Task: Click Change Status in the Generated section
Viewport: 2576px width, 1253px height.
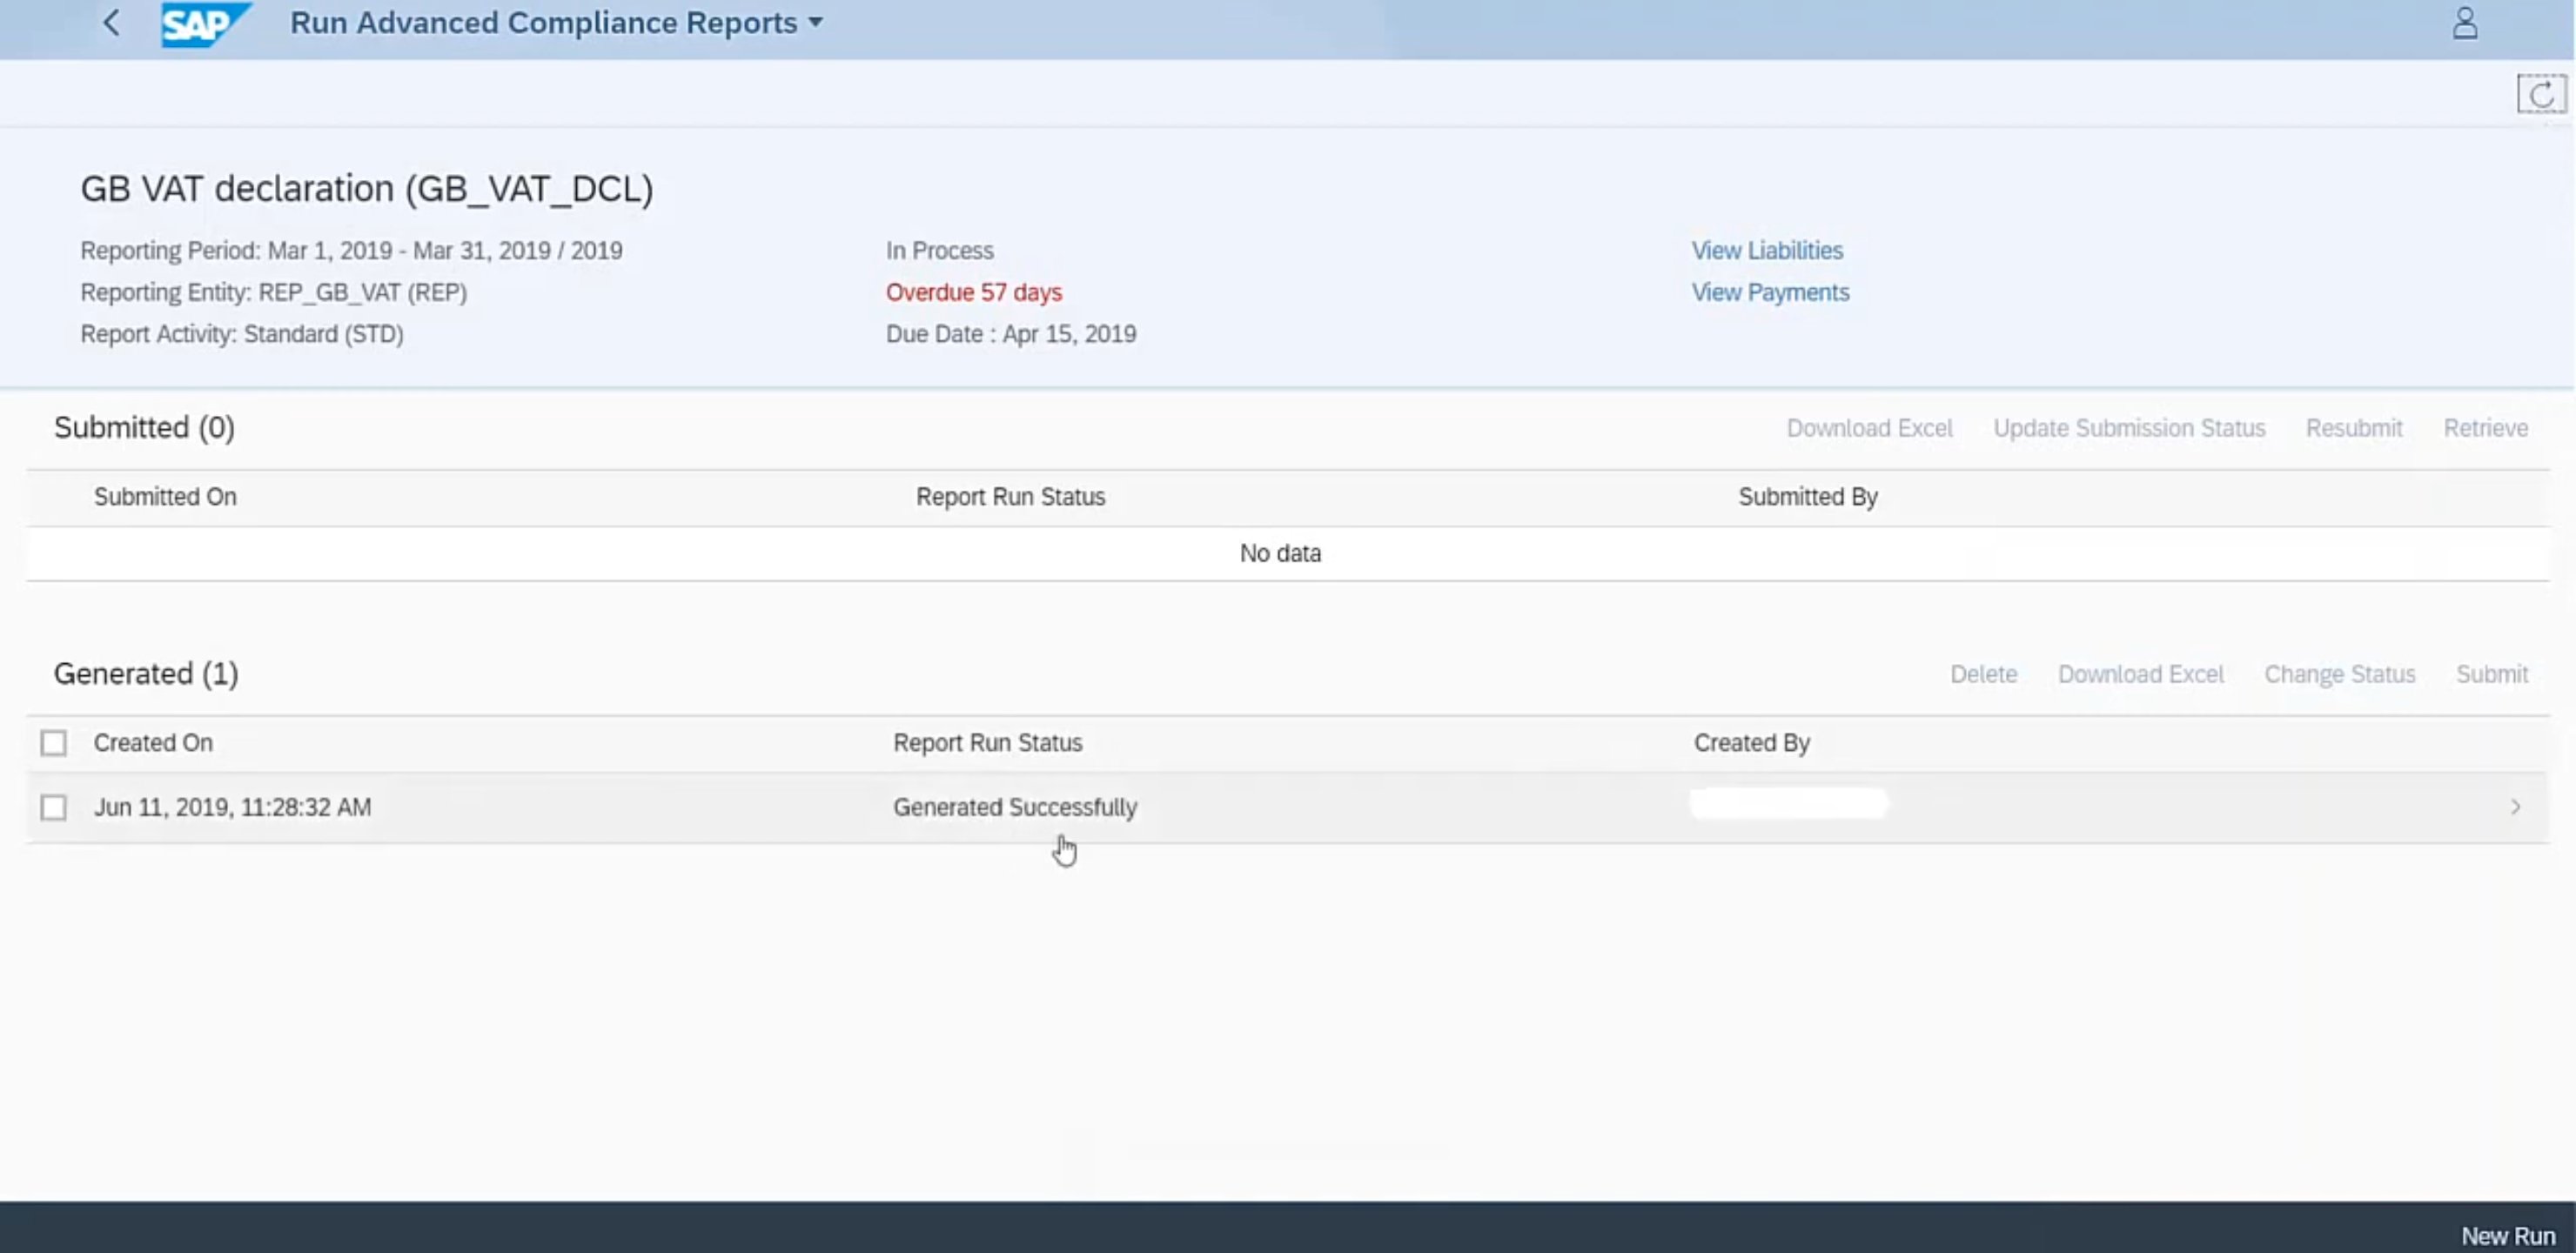Action: point(2339,674)
